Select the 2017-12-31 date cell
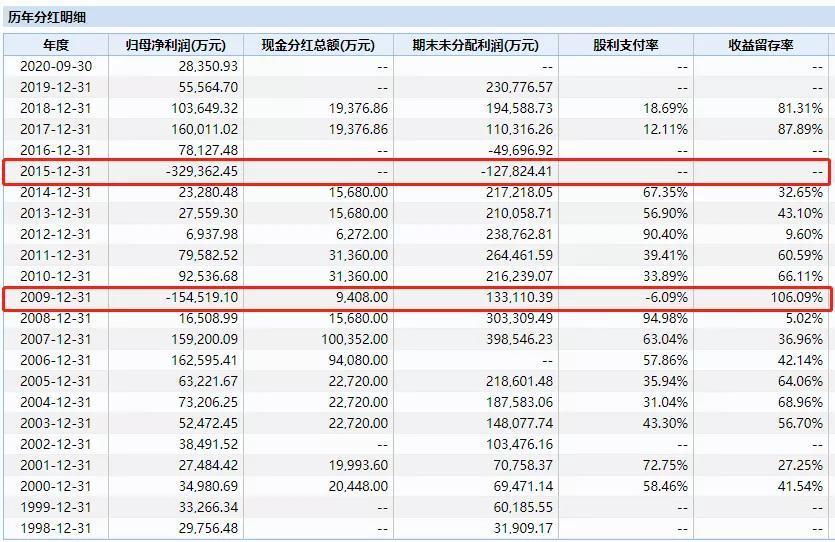 [56, 129]
